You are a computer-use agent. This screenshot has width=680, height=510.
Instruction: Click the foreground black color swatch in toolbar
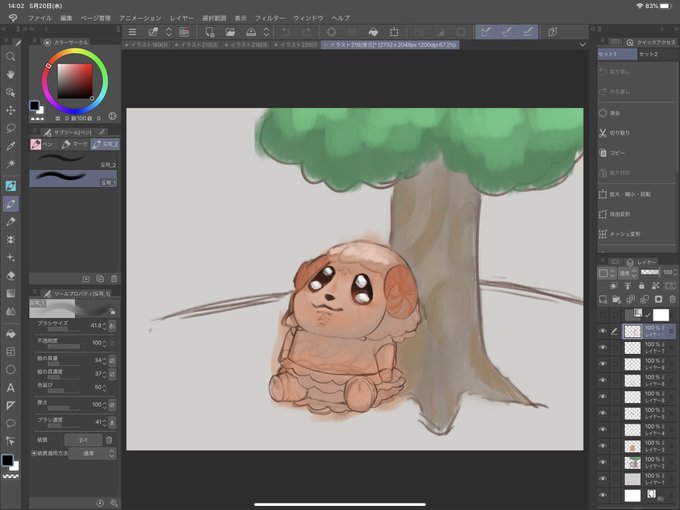(x=7, y=460)
